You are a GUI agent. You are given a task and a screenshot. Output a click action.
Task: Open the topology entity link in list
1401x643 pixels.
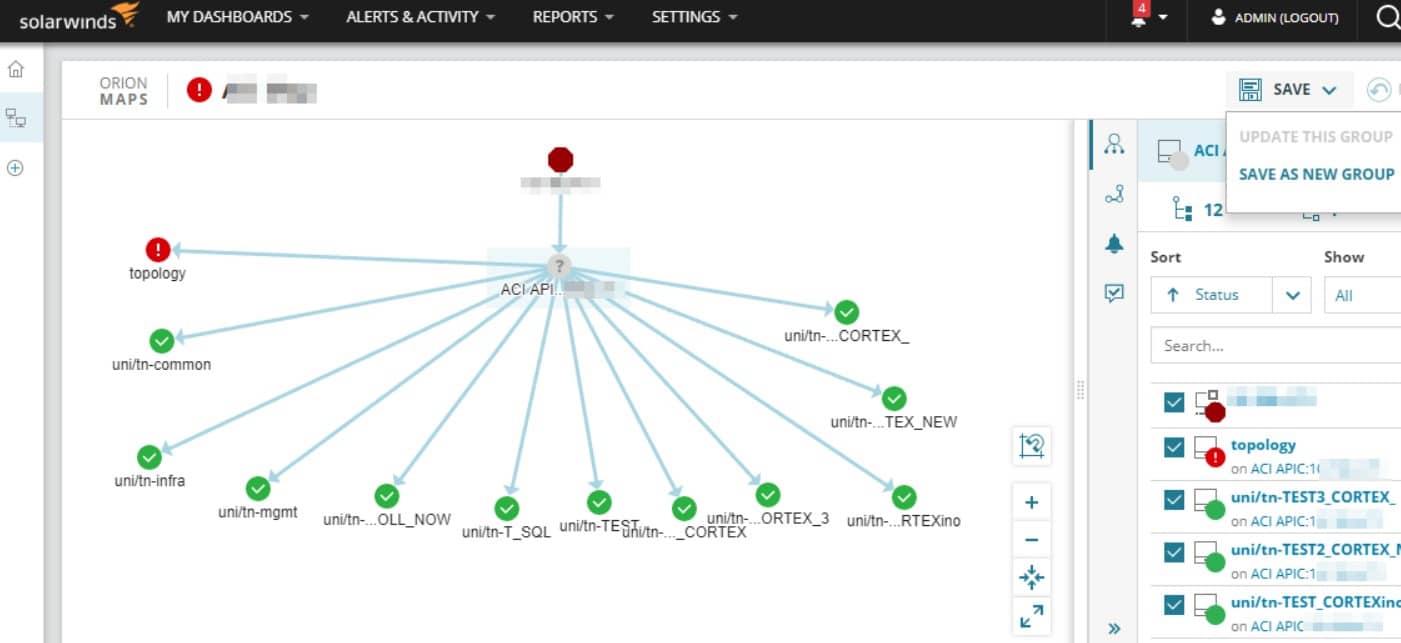[1263, 445]
